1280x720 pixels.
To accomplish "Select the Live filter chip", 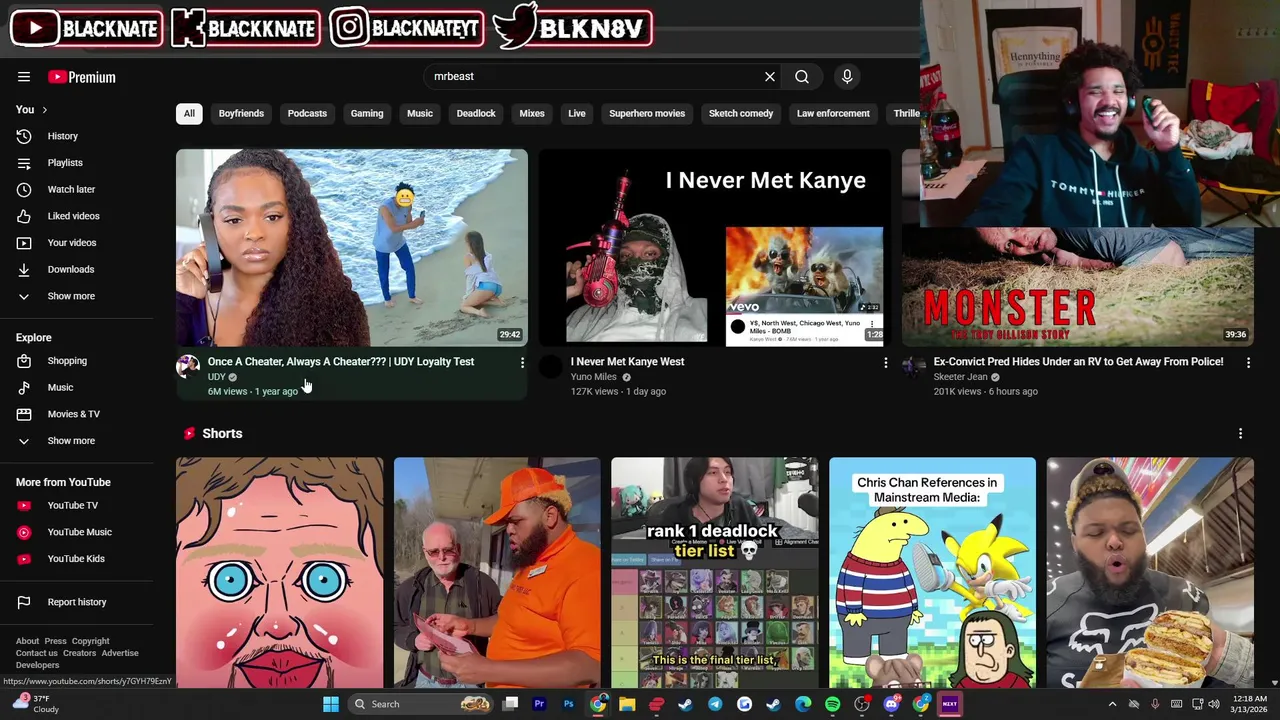I will pyautogui.click(x=577, y=113).
